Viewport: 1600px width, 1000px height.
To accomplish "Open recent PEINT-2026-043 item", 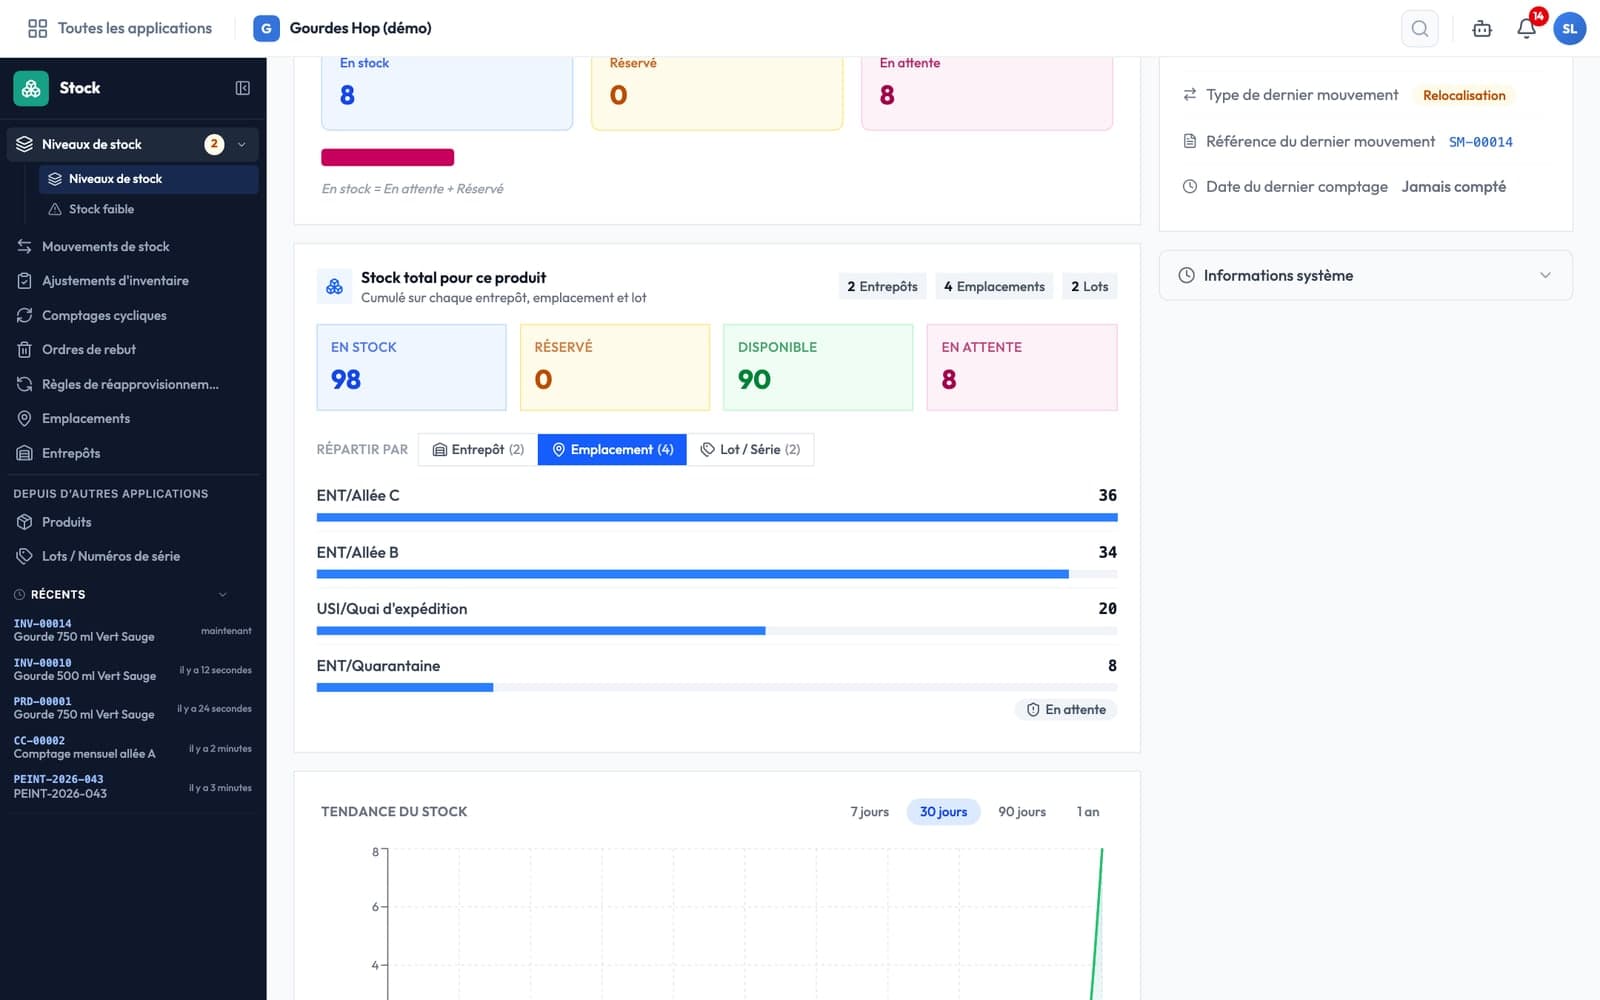I will click(132, 787).
